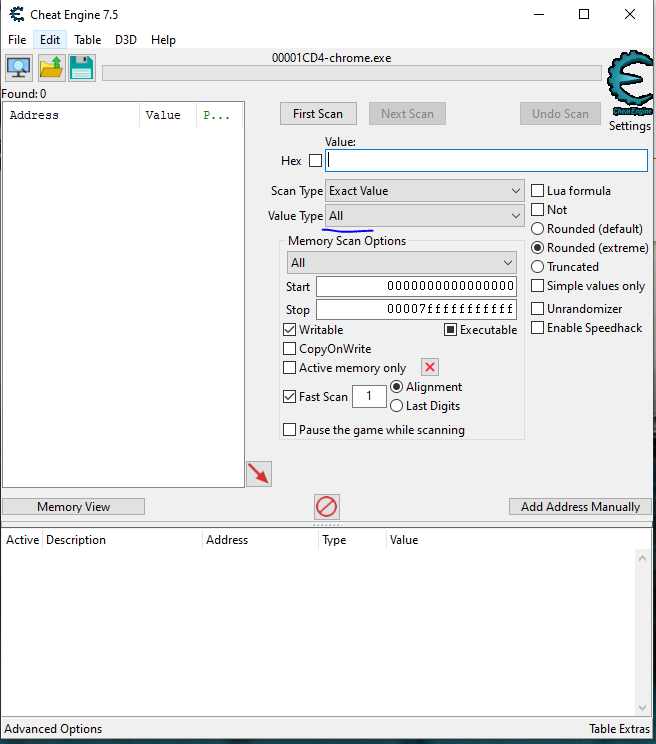Viewport: 656px width, 744px height.
Task: Click Address column header in cheat table
Action: [261, 540]
